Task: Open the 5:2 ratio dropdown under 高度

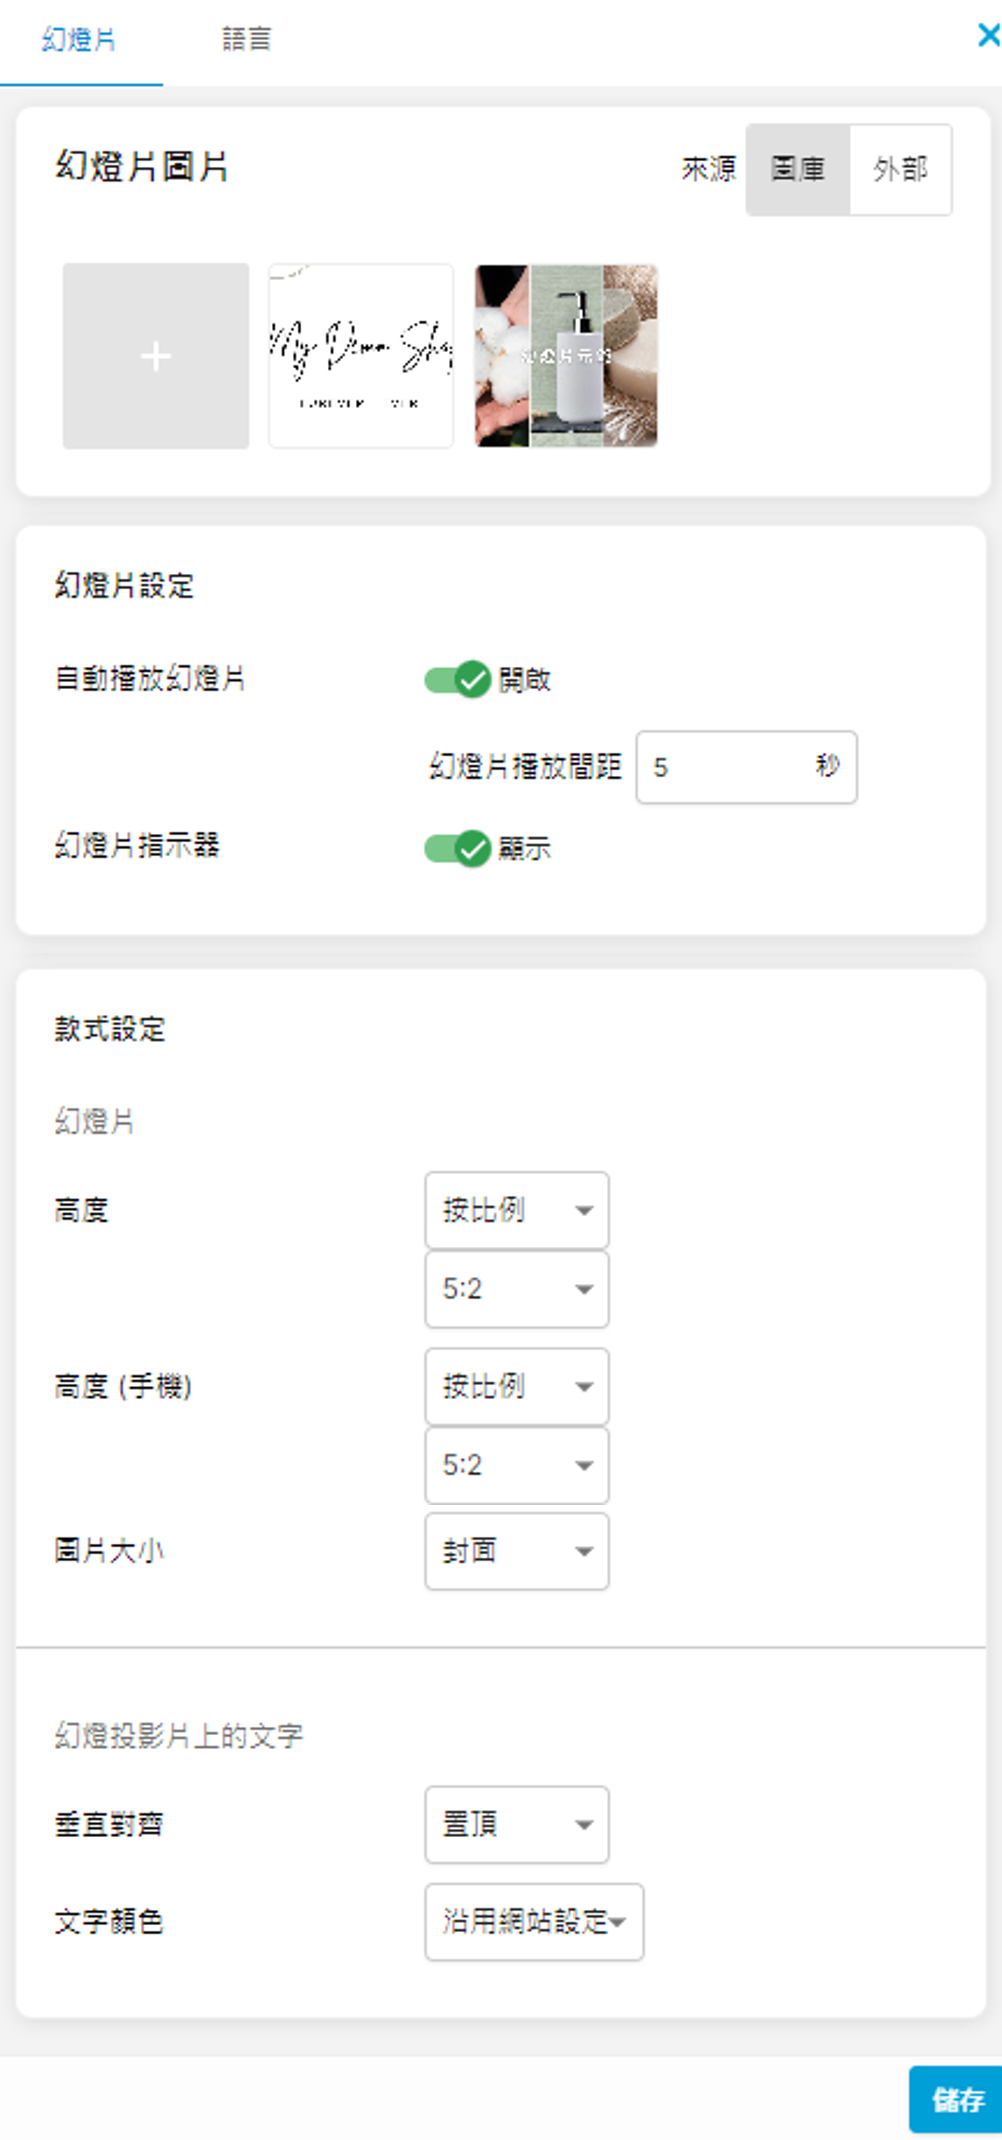Action: tap(516, 1289)
